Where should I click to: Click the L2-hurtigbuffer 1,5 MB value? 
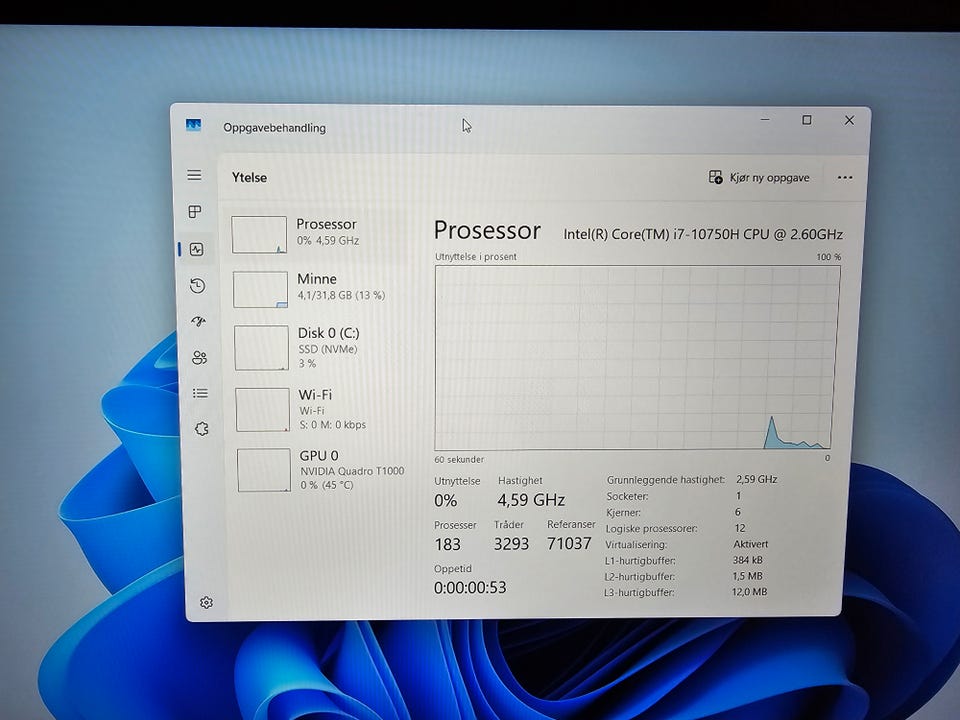[x=748, y=576]
